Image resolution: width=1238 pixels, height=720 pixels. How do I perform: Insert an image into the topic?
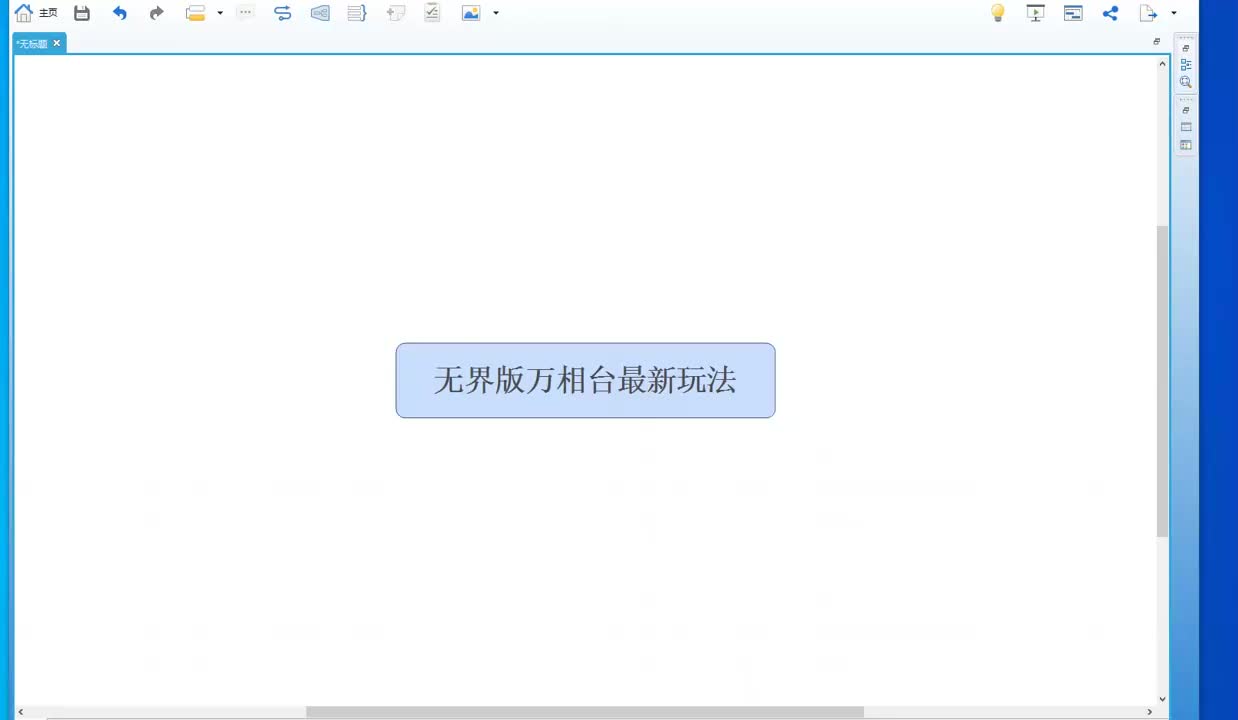471,13
